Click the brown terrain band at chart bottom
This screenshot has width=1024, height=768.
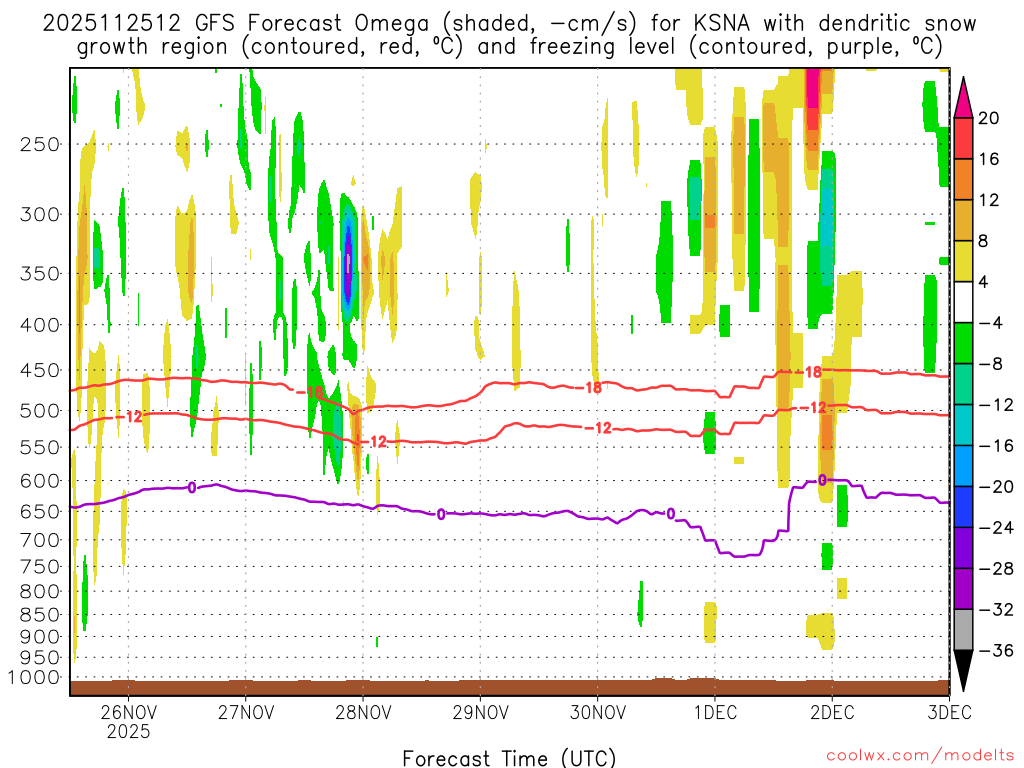point(509,687)
